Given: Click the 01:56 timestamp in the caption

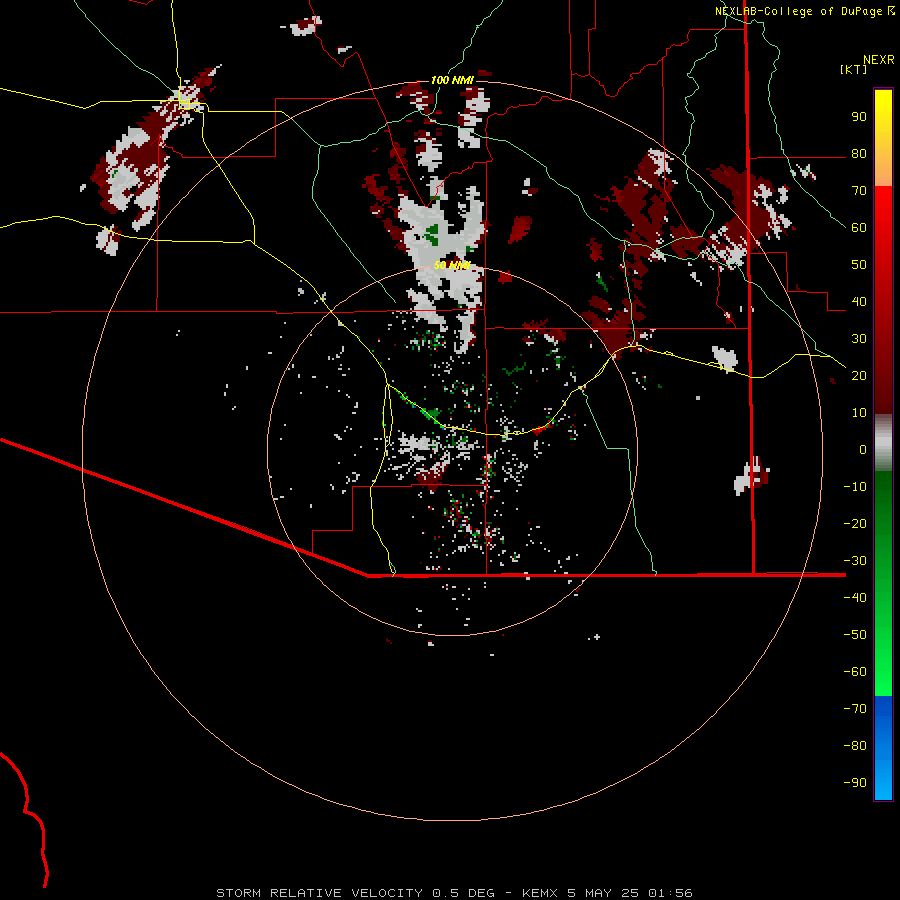Looking at the screenshot, I should pyautogui.click(x=670, y=893).
